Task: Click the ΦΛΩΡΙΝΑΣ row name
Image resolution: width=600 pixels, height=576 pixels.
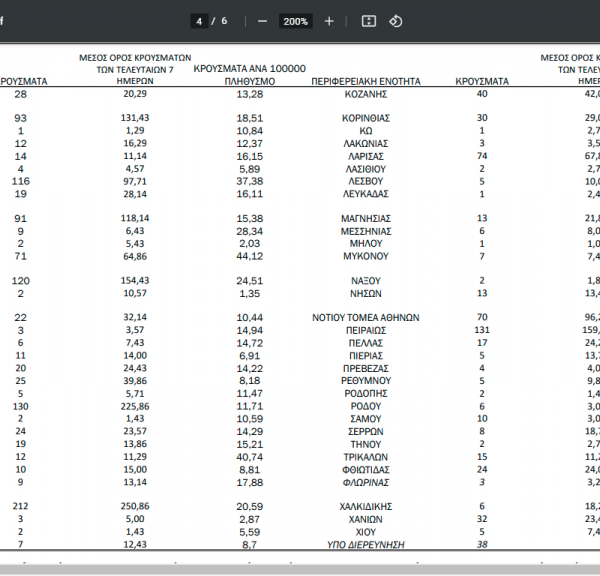Action: 366,483
